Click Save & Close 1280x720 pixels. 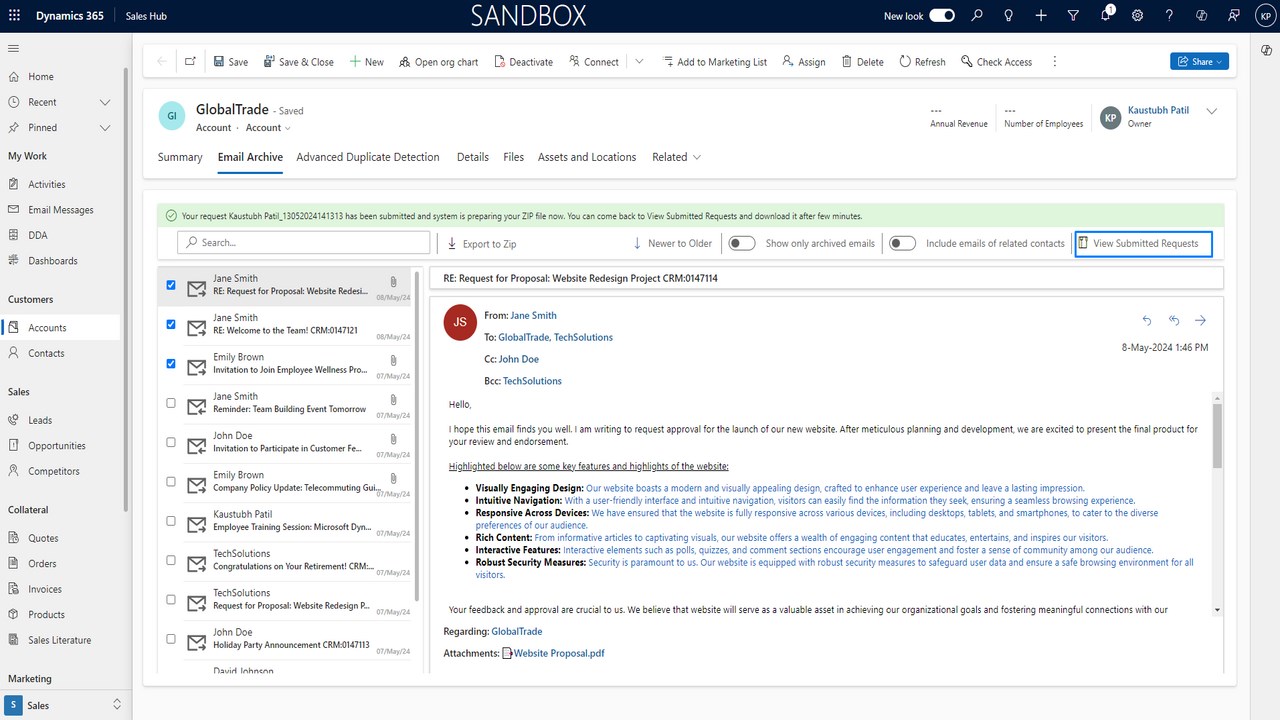pyautogui.click(x=299, y=61)
